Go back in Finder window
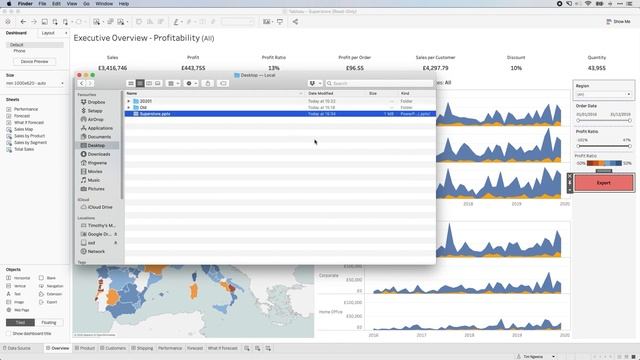Image resolution: width=640 pixels, height=360 pixels. (x=82, y=83)
